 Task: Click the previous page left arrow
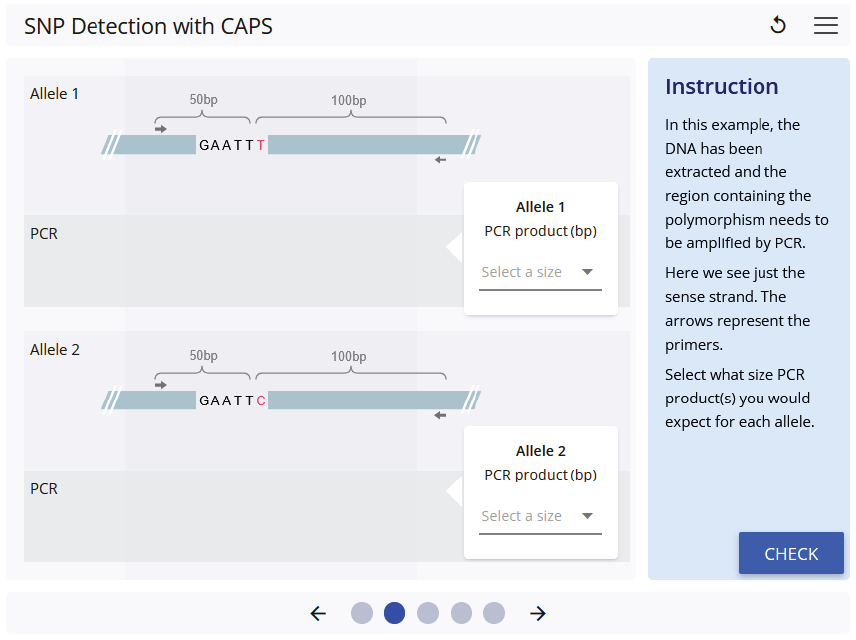318,613
